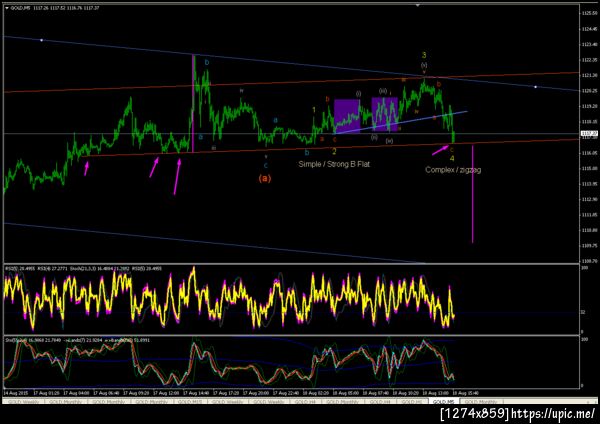Open the GOLD,M5 chart header dropdown triangle

[x=7, y=8]
